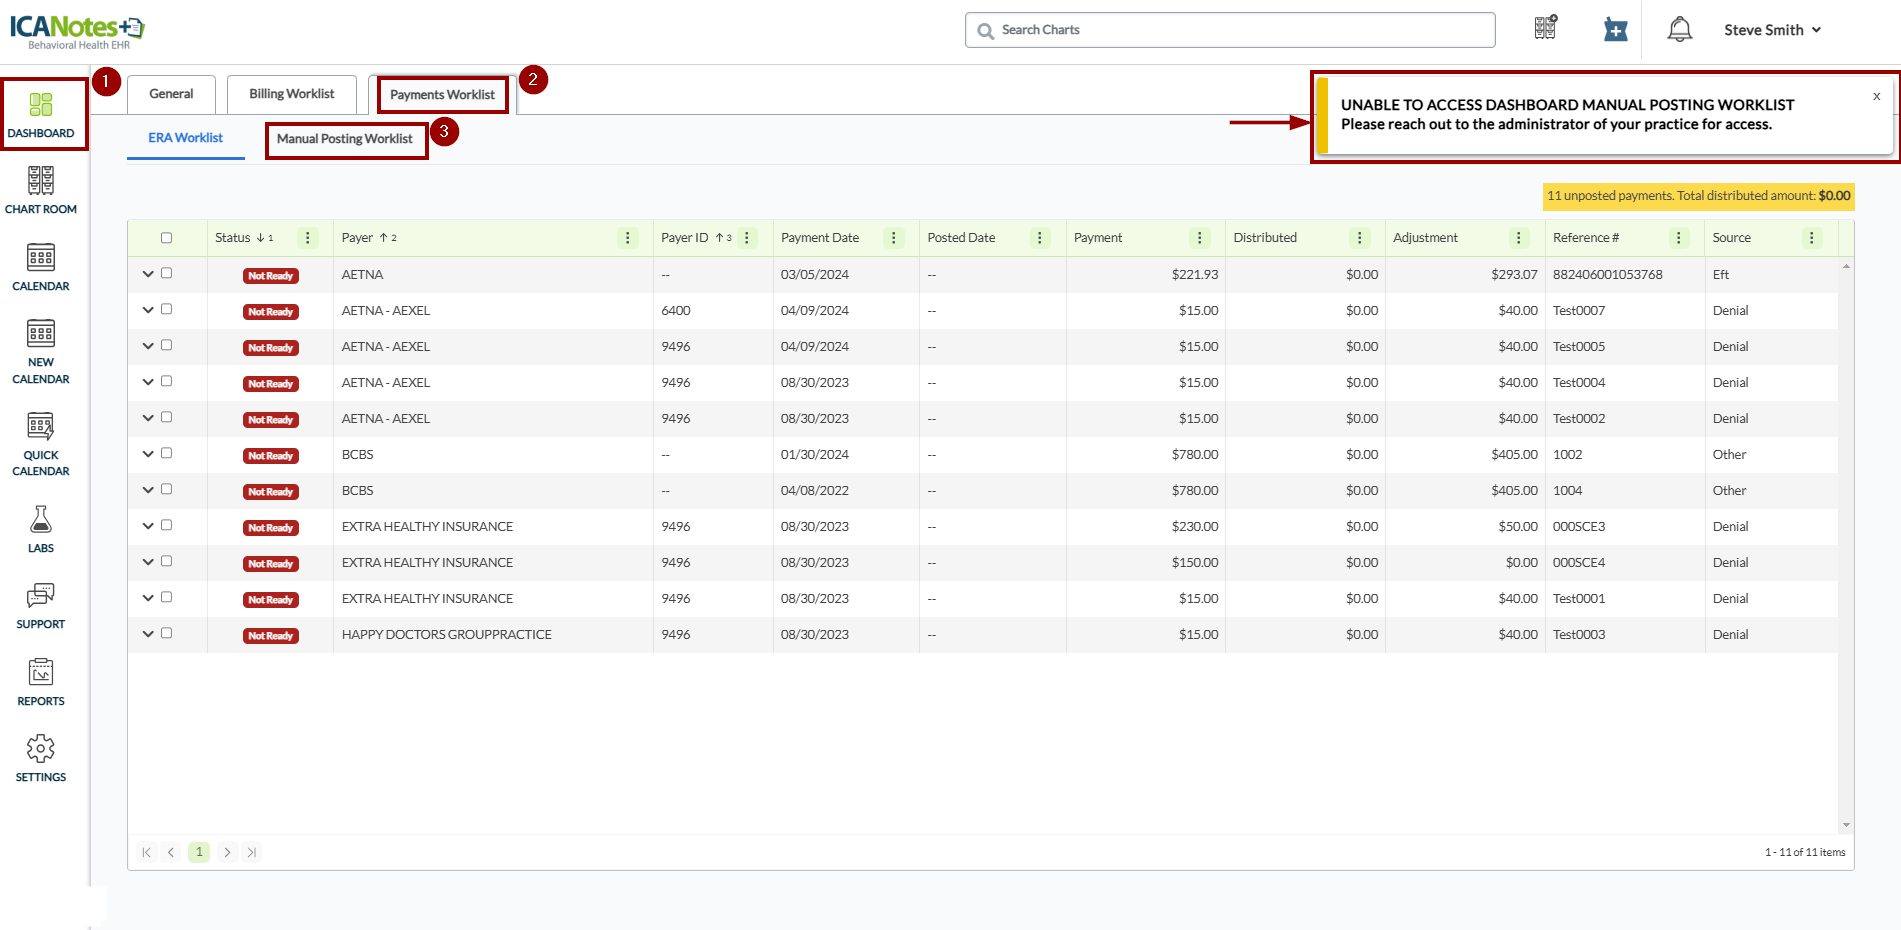Go to the next page
The height and width of the screenshot is (930, 1901).
[227, 852]
